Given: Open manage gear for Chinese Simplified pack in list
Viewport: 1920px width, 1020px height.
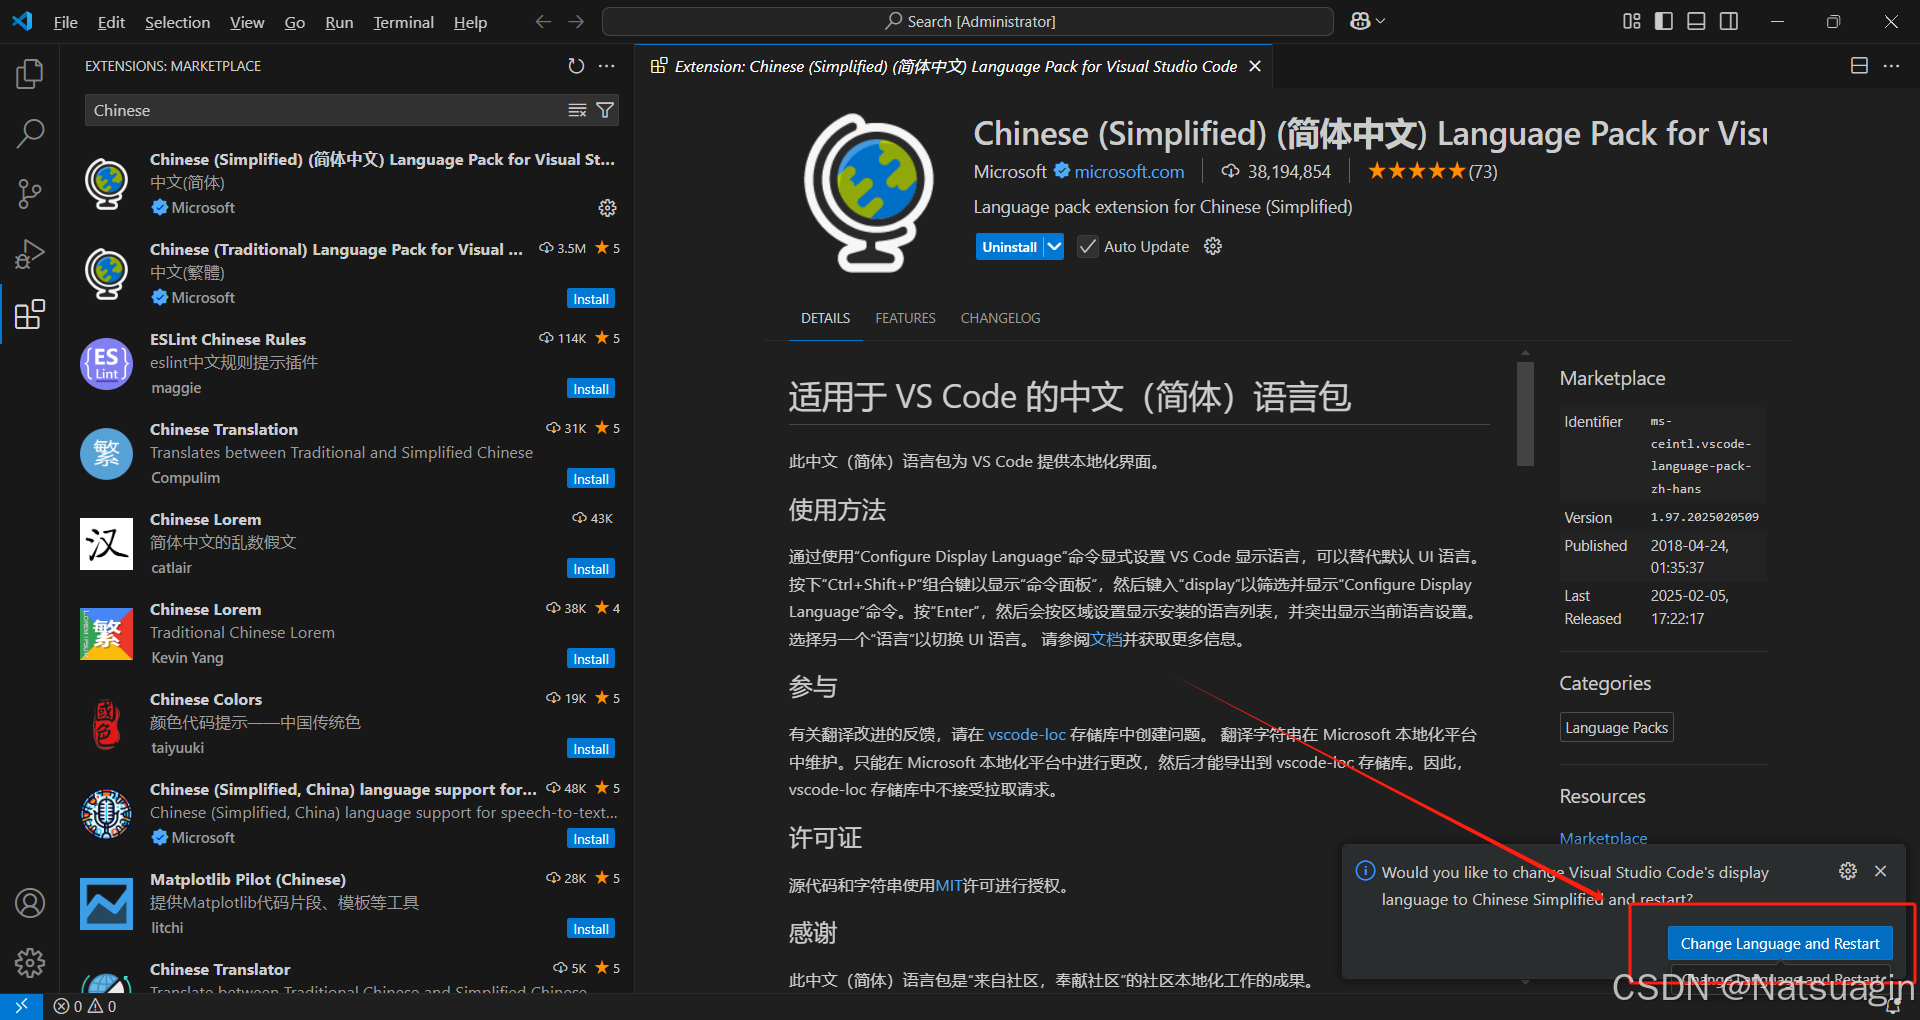Looking at the screenshot, I should coord(607,208).
